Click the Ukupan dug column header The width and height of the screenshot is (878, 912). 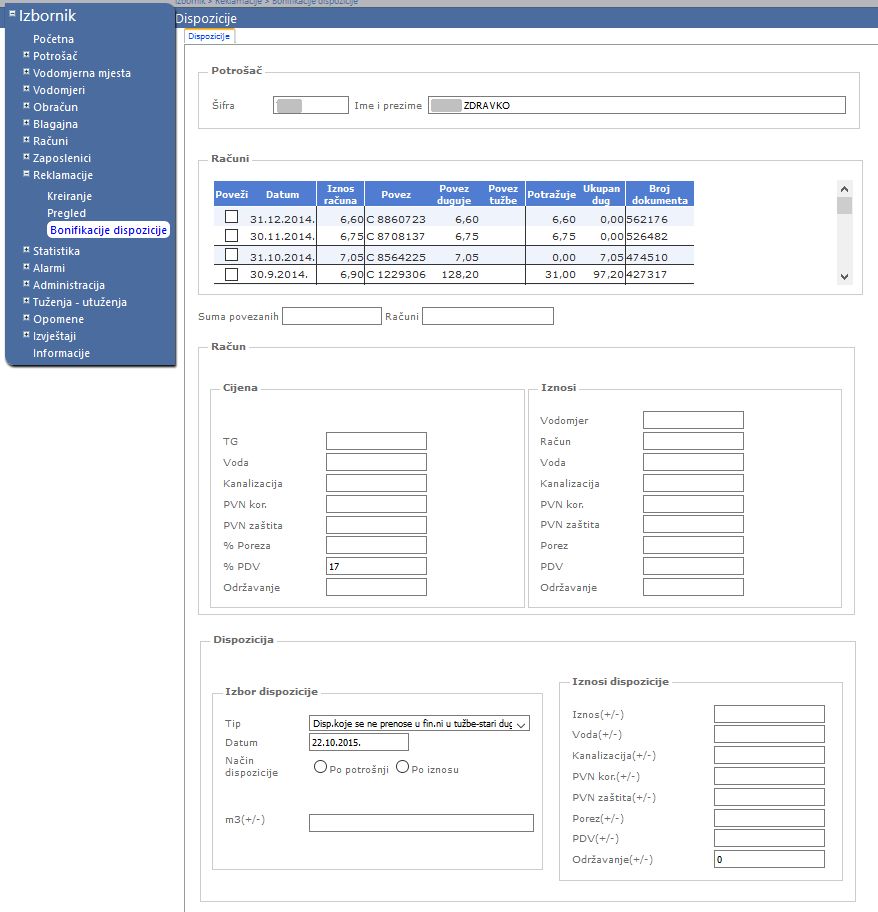pos(601,194)
